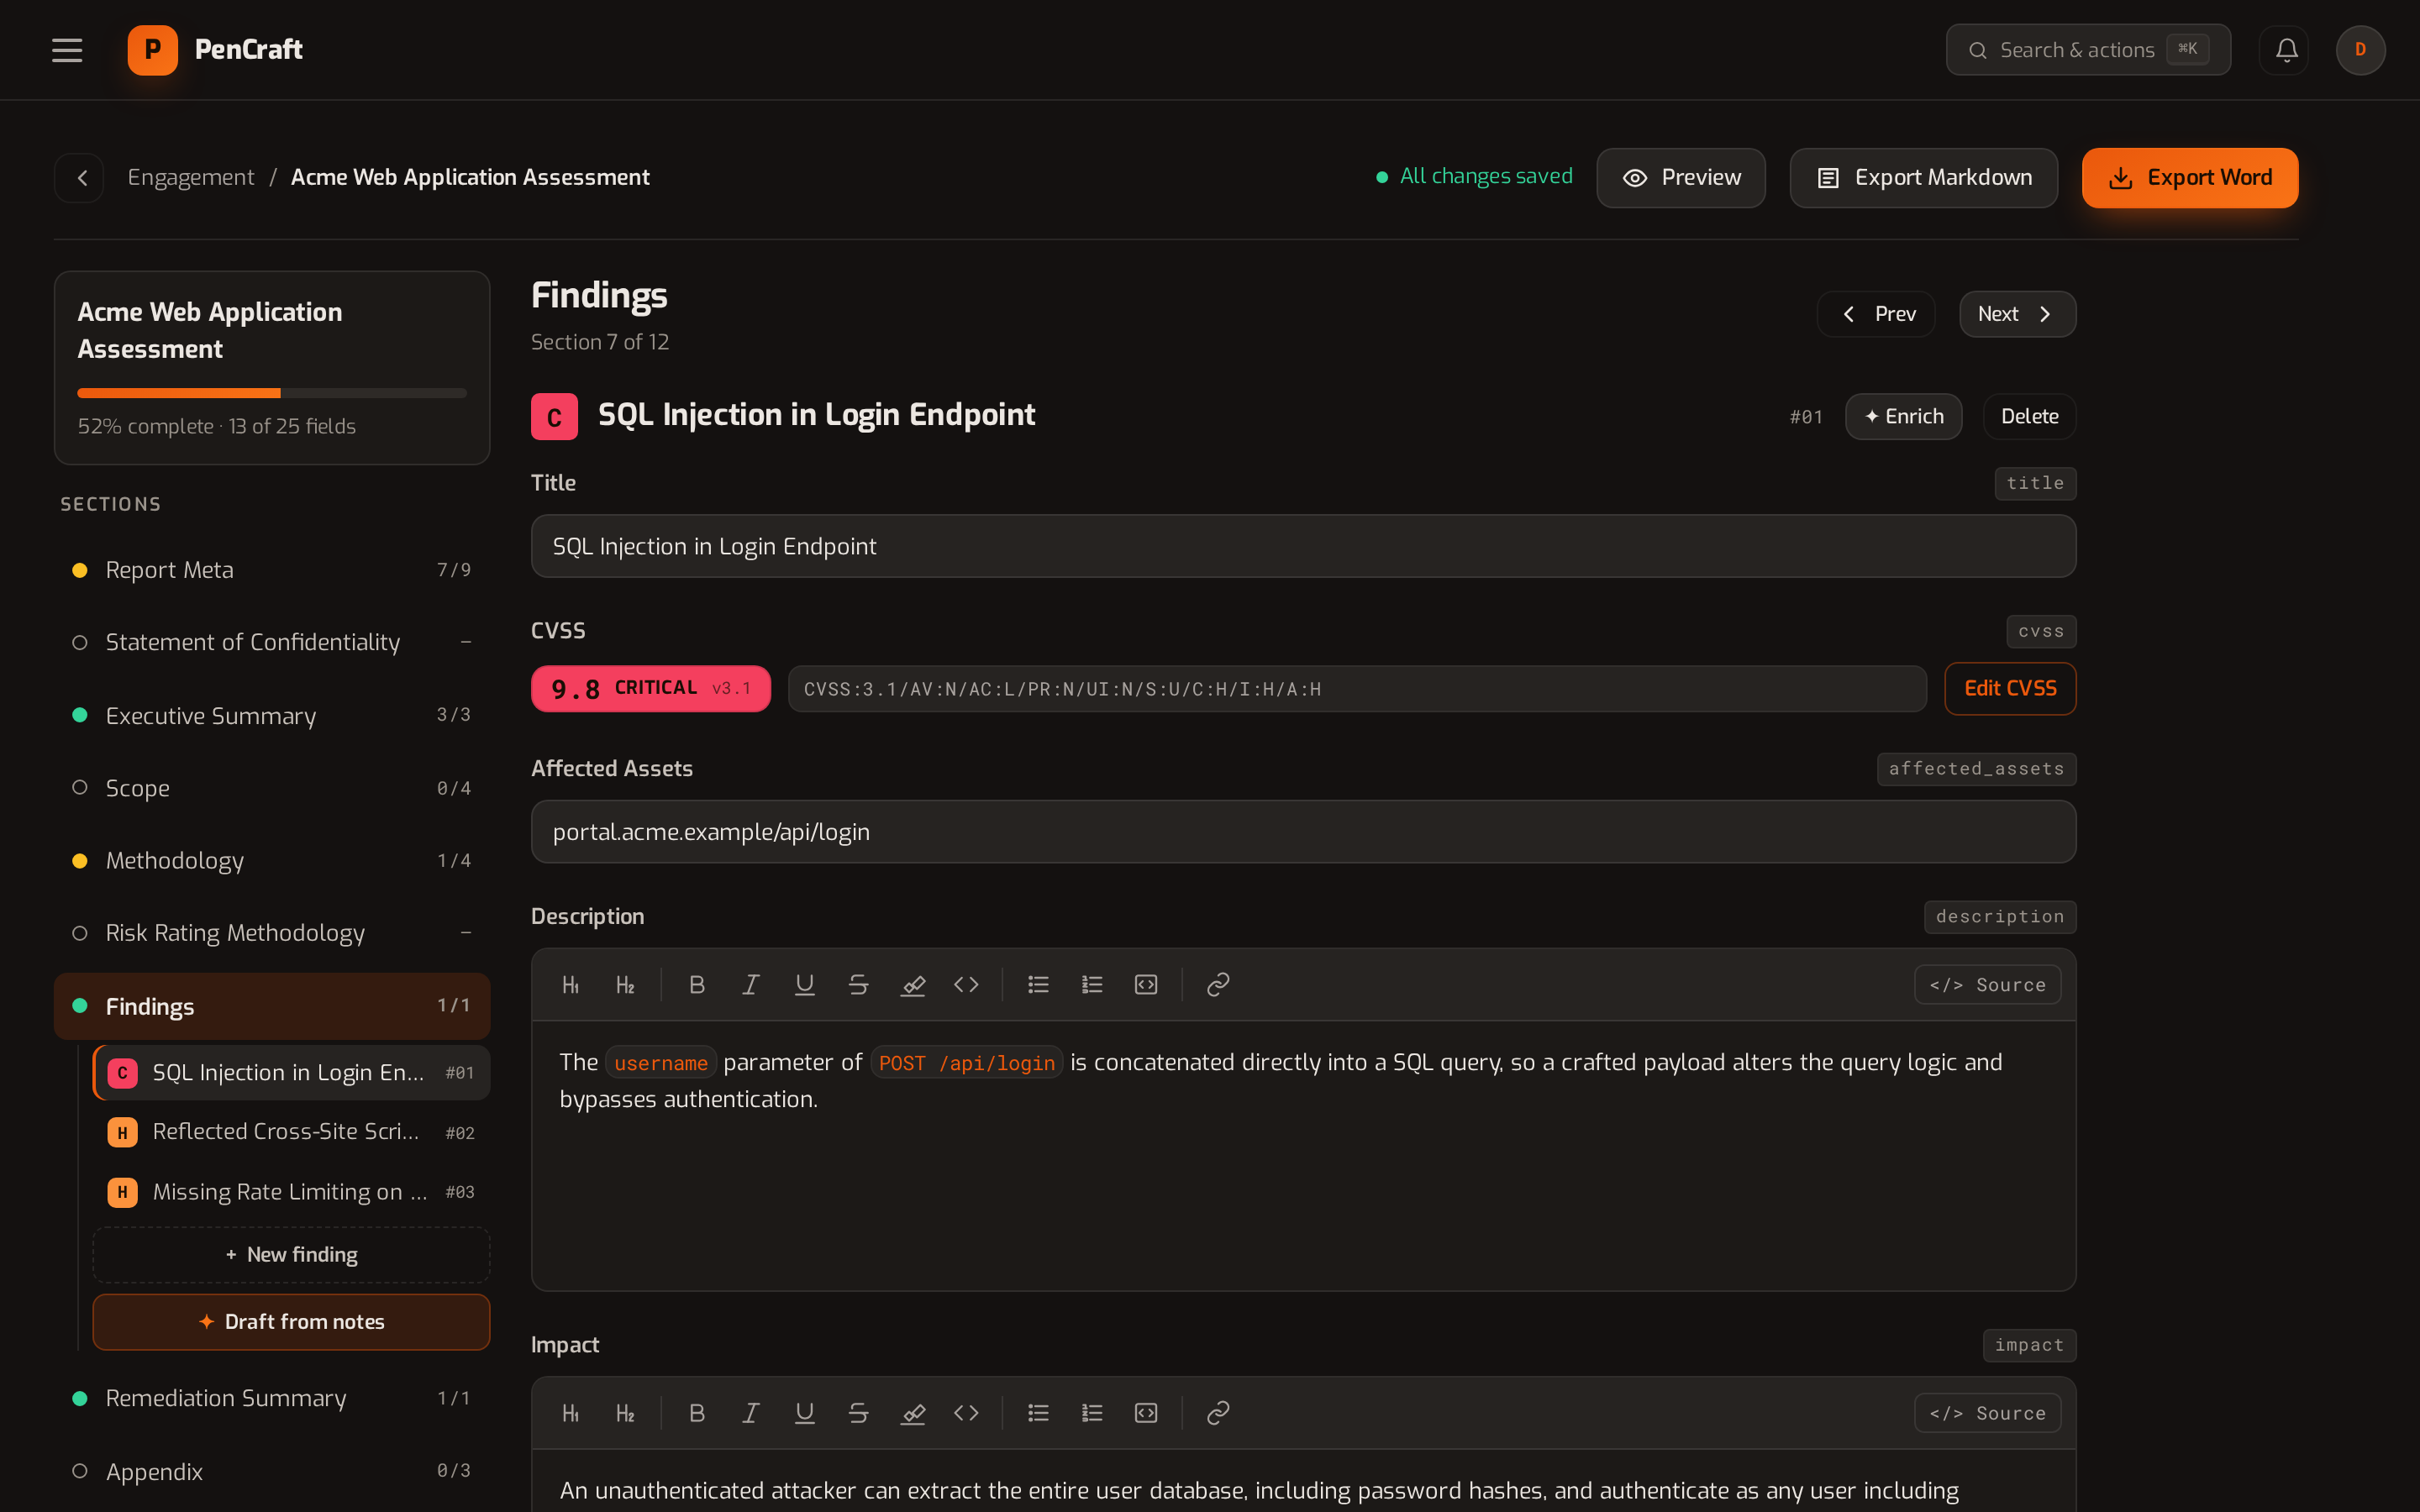Toggle italic in Impact editor
2420x1512 pixels.
(x=750, y=1413)
